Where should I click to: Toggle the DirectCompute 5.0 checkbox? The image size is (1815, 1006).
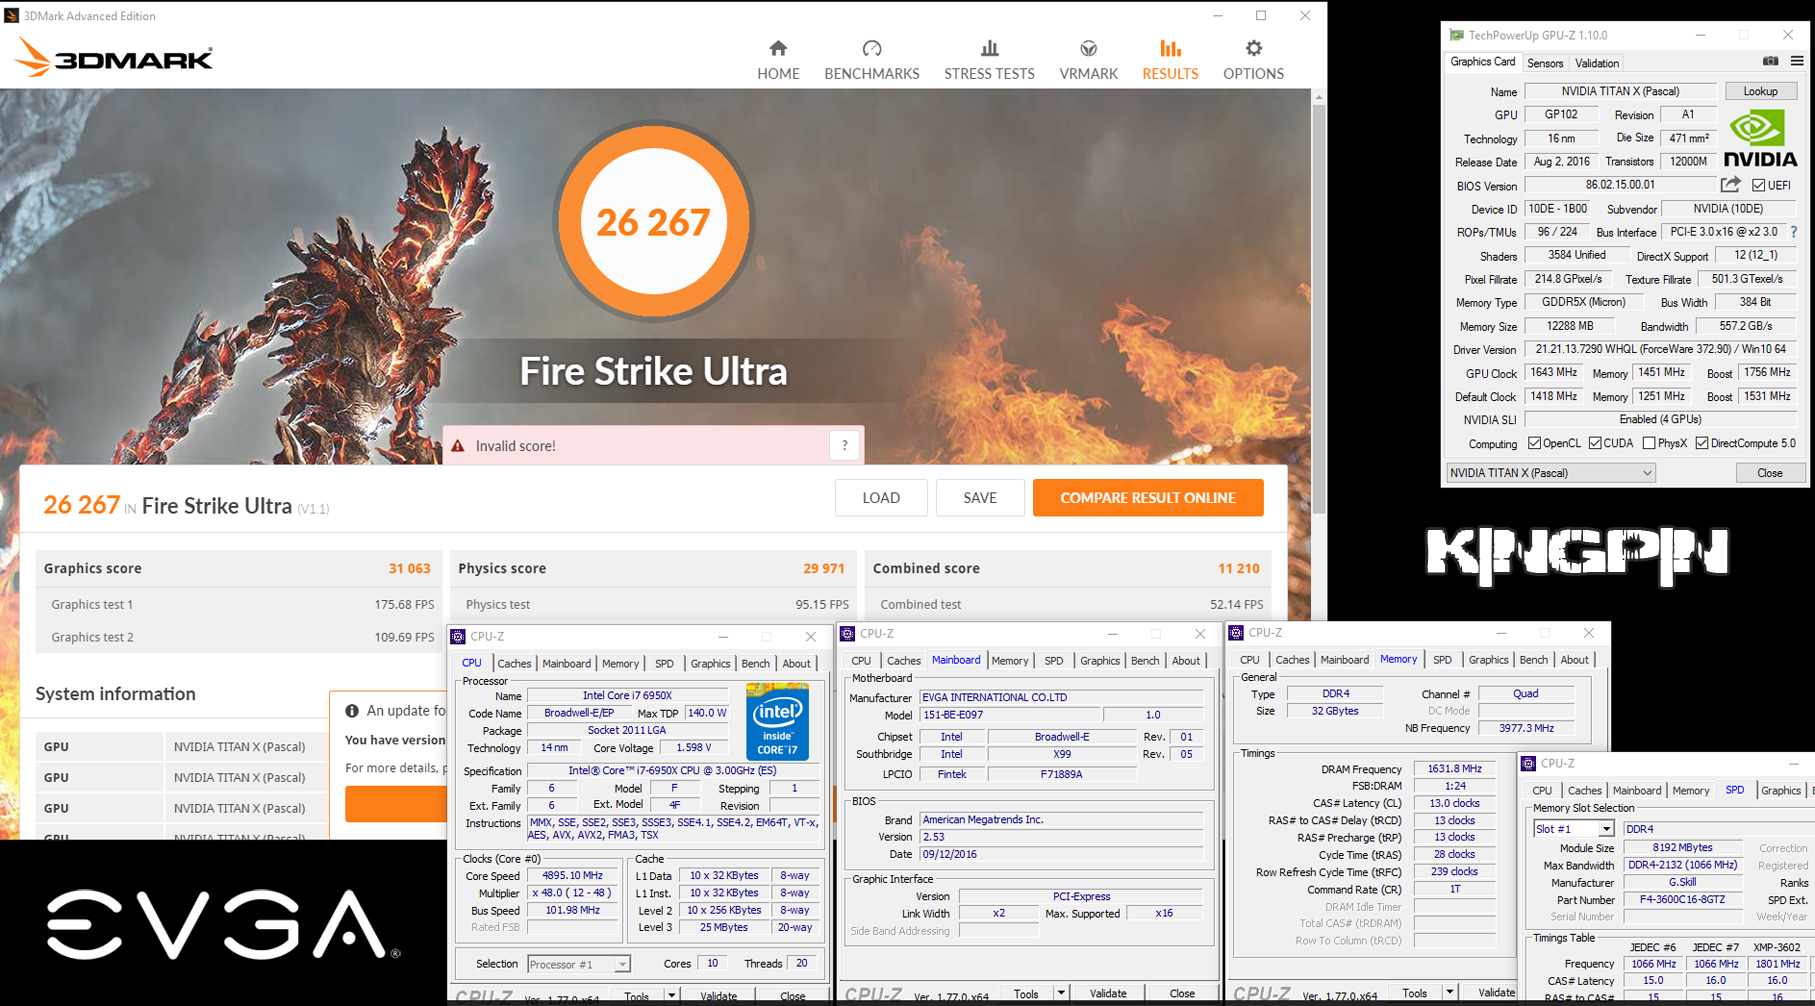tap(1702, 443)
